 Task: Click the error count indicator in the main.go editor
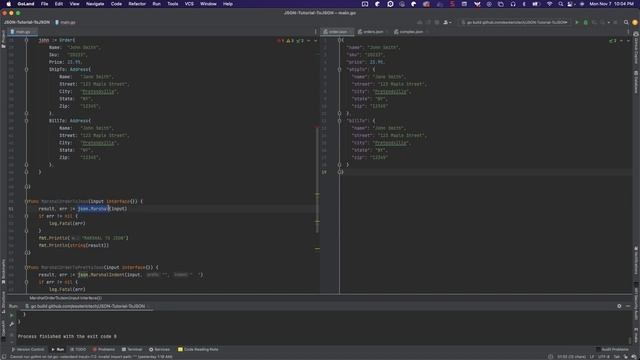280,40
